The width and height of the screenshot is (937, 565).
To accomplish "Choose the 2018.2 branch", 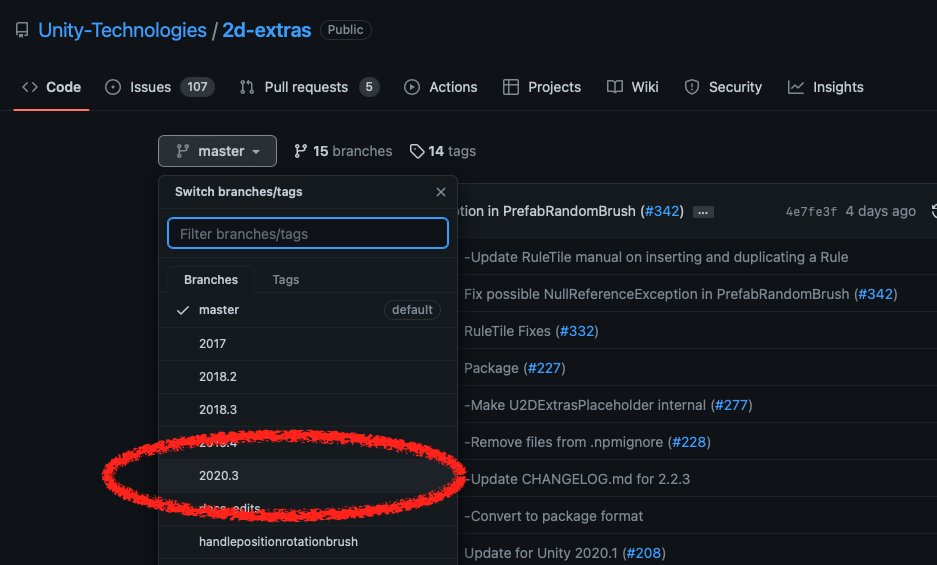I will tap(218, 377).
